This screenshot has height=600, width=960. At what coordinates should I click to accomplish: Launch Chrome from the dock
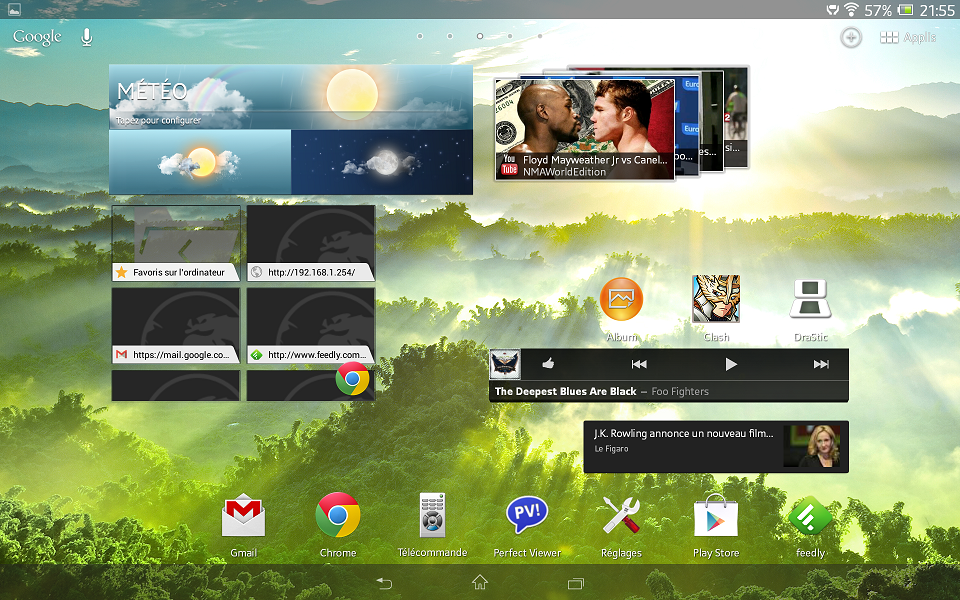point(337,516)
